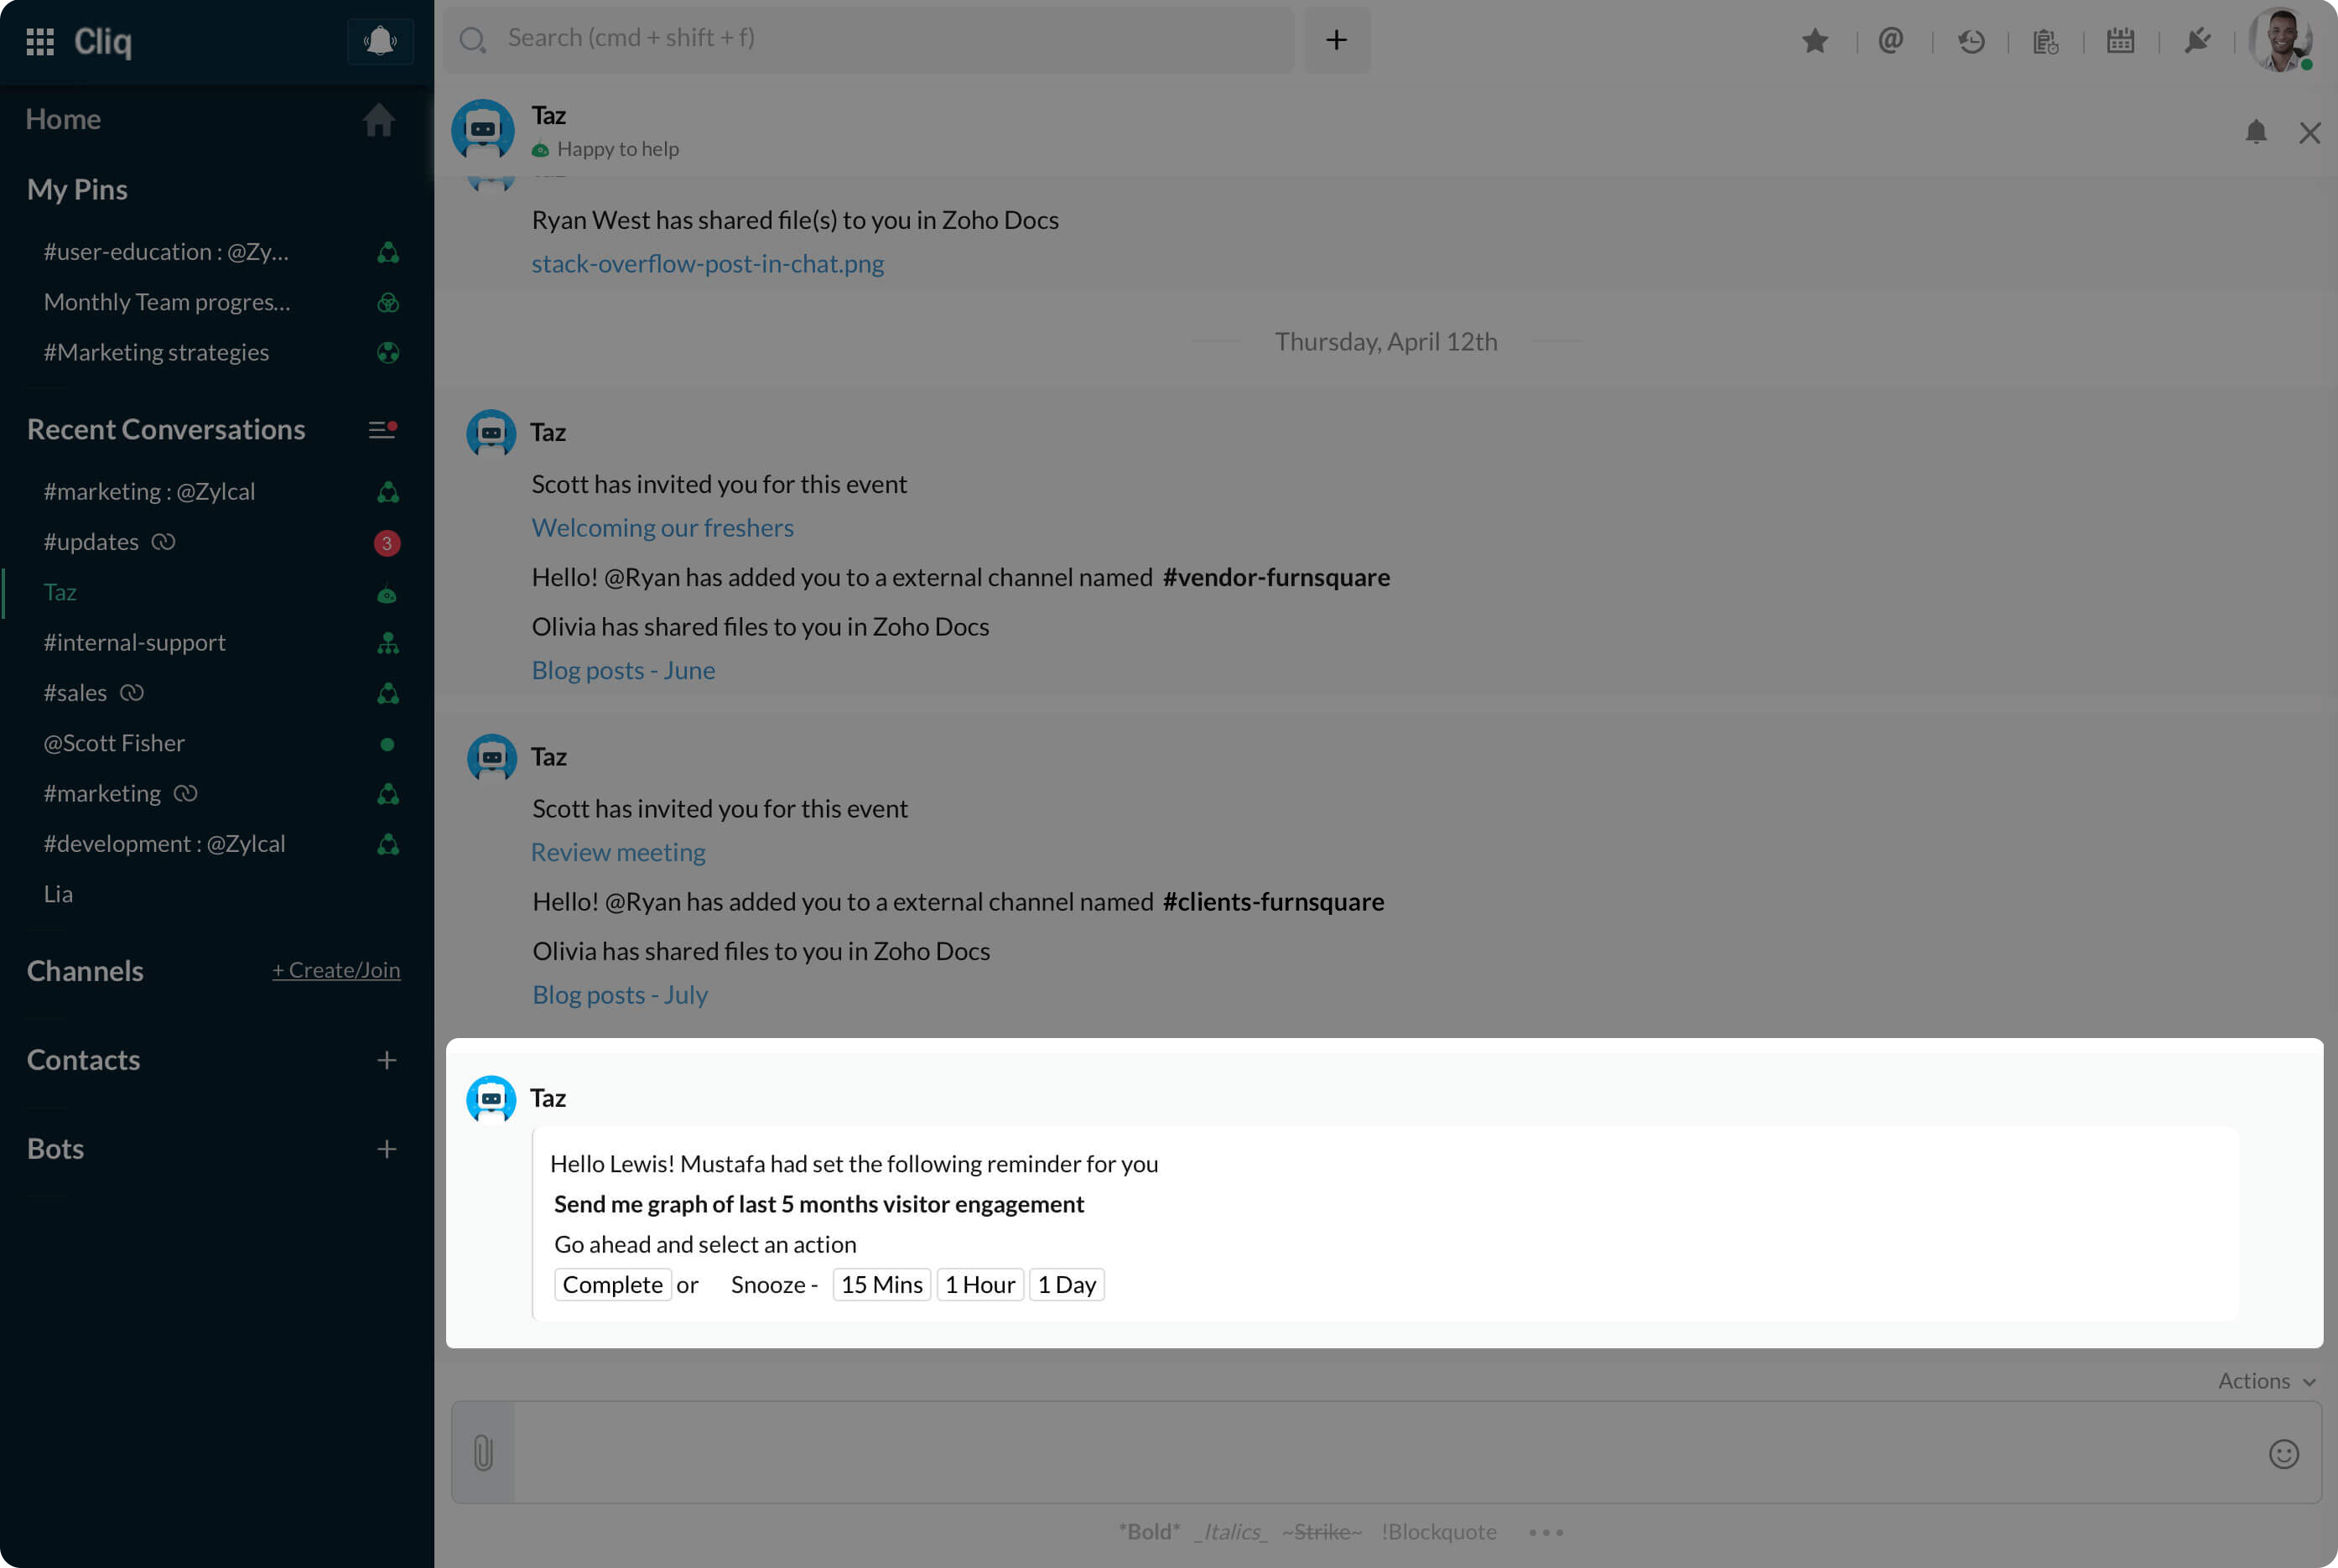Click the pin icon in top bar

pos(2197,41)
